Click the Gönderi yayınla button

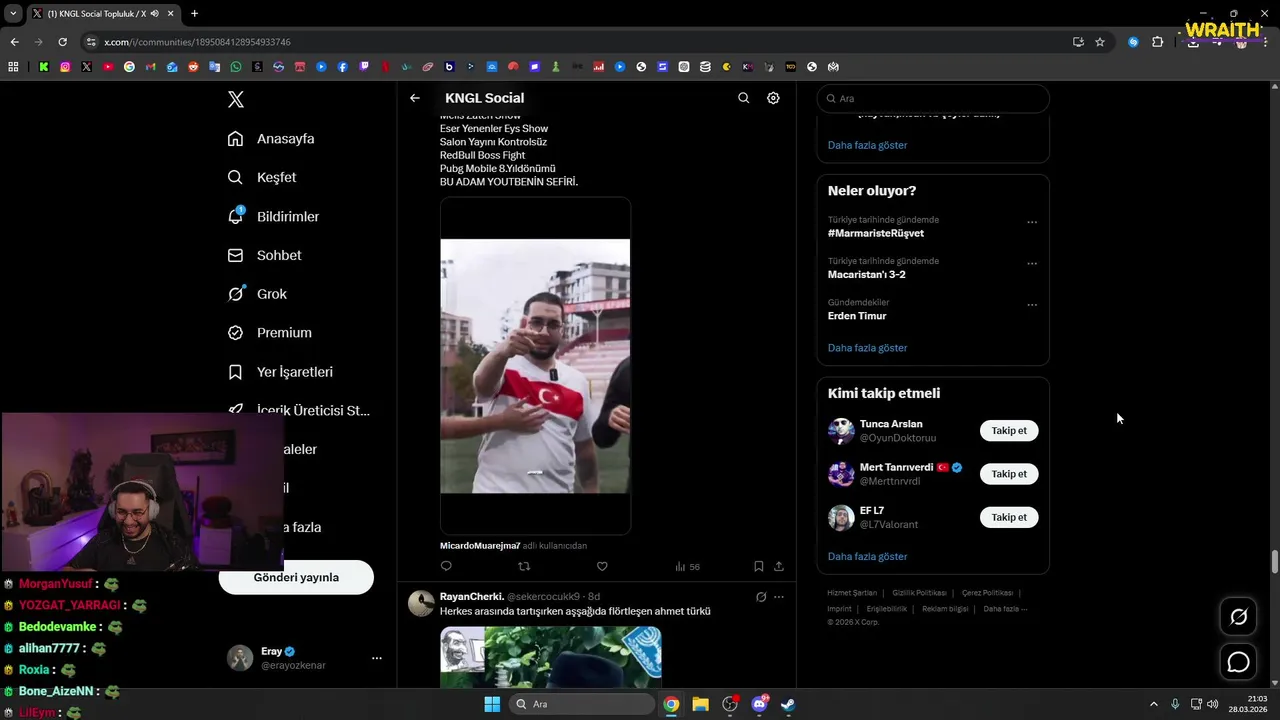point(296,577)
